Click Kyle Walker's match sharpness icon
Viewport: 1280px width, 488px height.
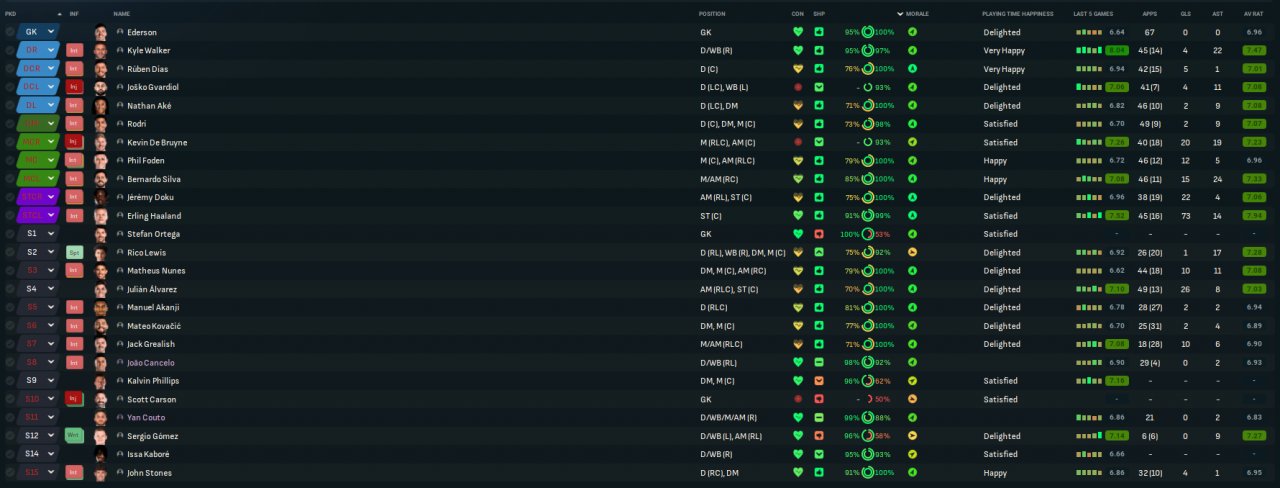point(819,50)
